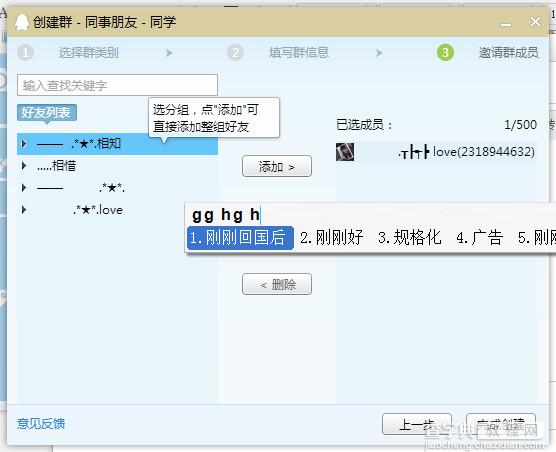
Task: Select member love(2318944632) in selected list
Action: pyautogui.click(x=437, y=152)
